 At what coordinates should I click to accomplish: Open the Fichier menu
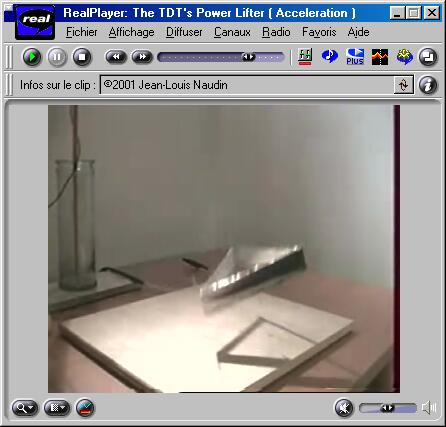[82, 32]
